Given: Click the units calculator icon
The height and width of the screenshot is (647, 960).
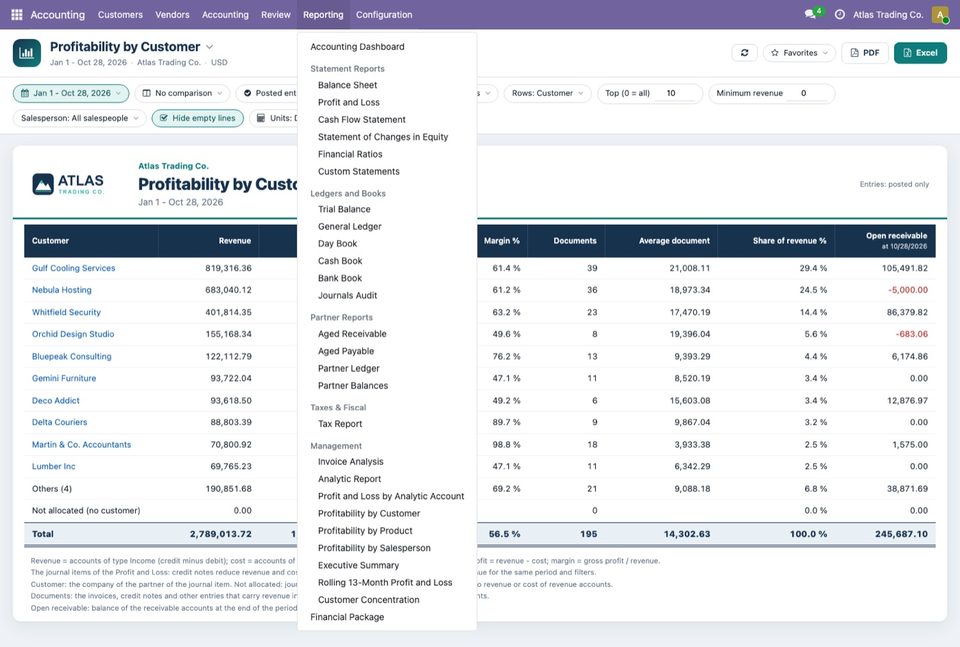Looking at the screenshot, I should [x=261, y=118].
